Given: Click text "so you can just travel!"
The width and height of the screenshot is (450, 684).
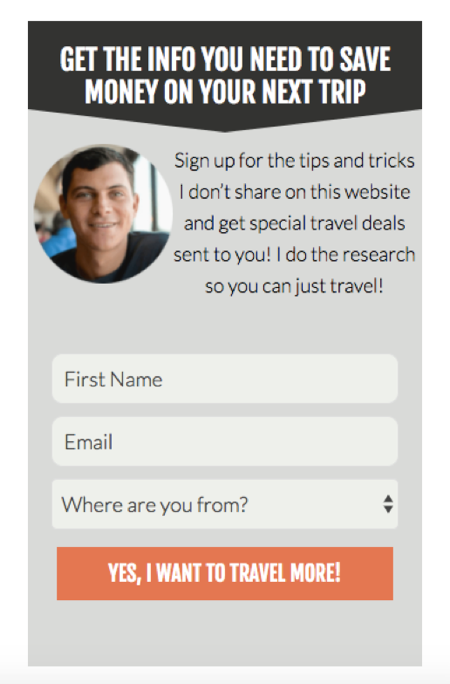Looking at the screenshot, I should tap(294, 286).
